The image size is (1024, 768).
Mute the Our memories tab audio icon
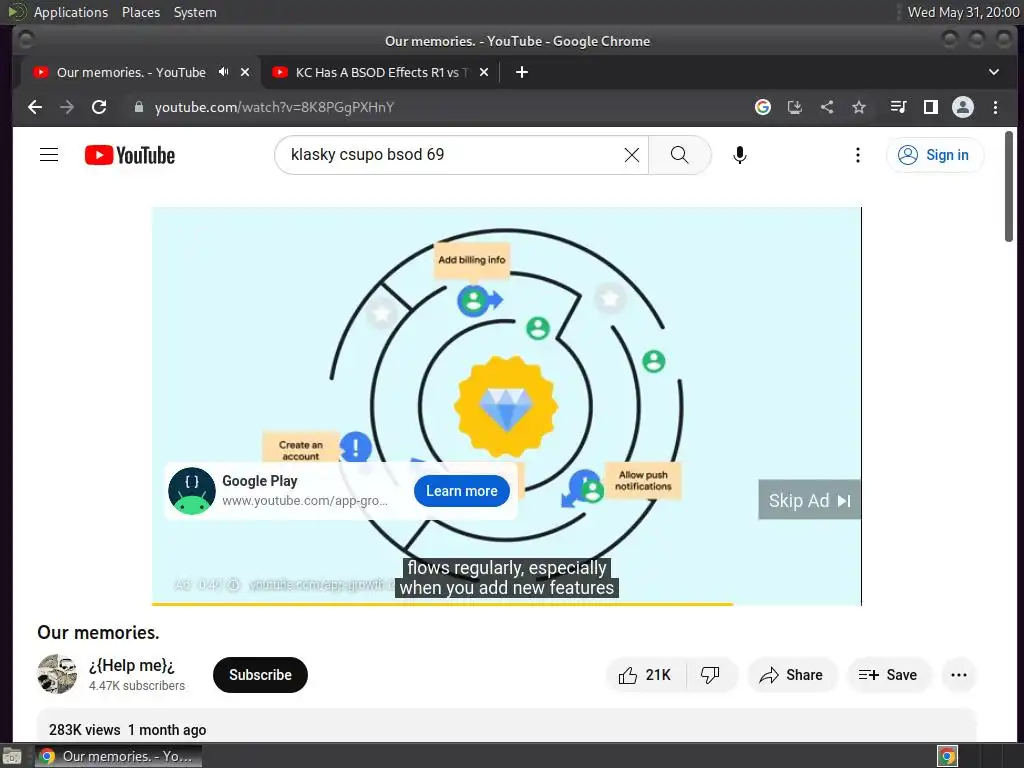223,72
